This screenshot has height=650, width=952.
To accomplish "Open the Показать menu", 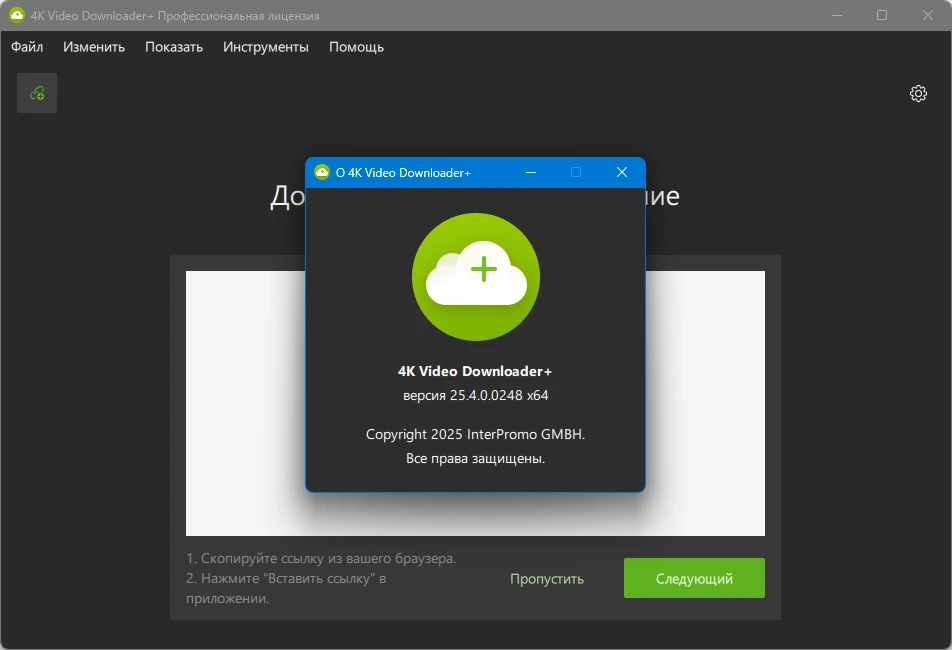I will click(x=174, y=47).
